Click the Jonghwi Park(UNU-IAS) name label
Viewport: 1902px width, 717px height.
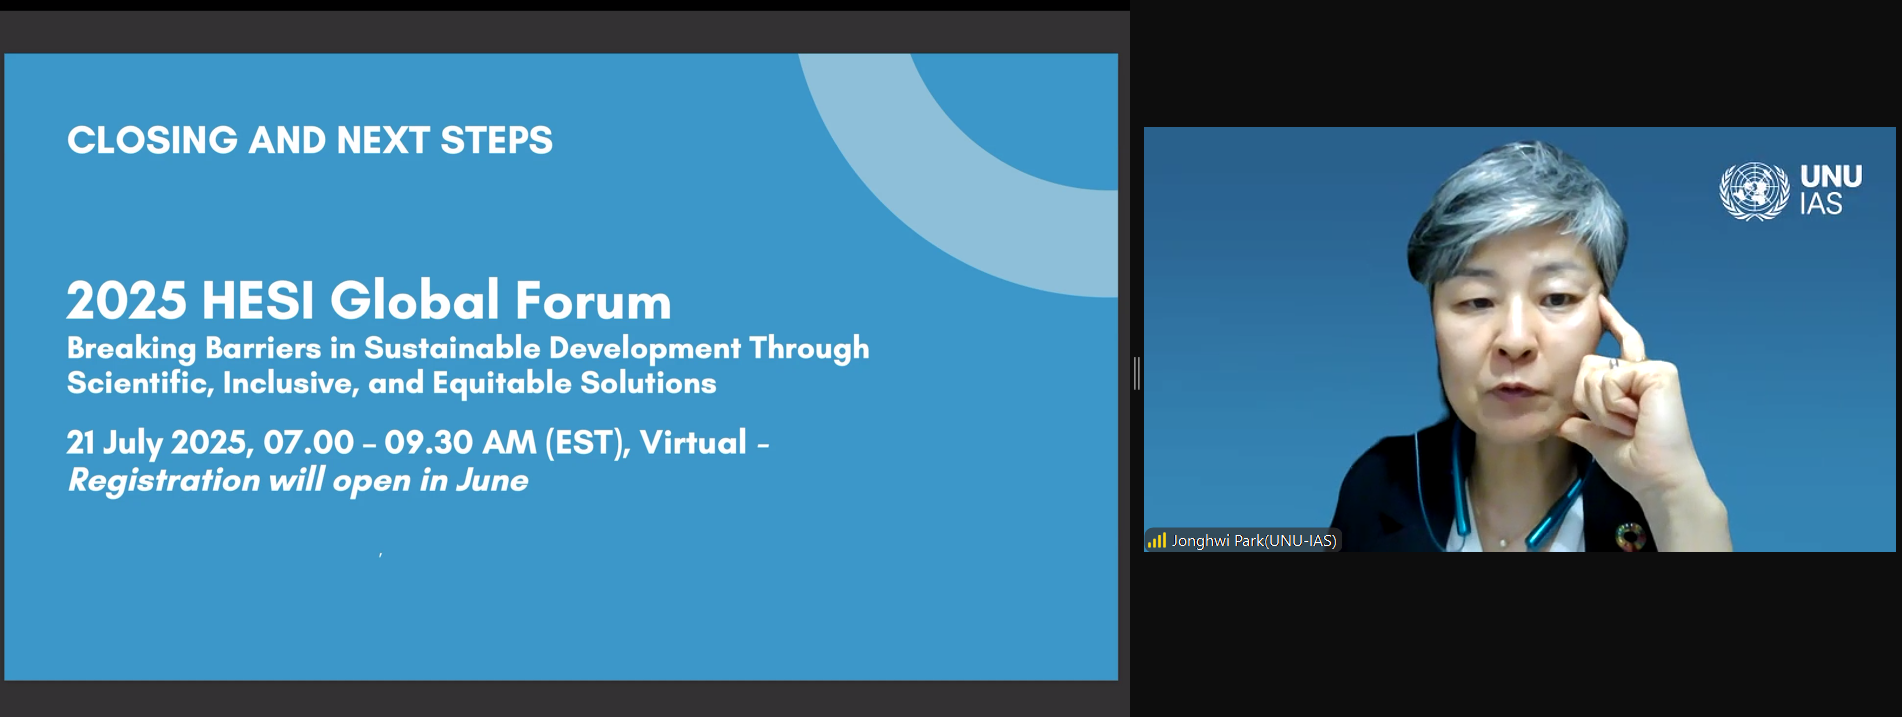pyautogui.click(x=1253, y=541)
